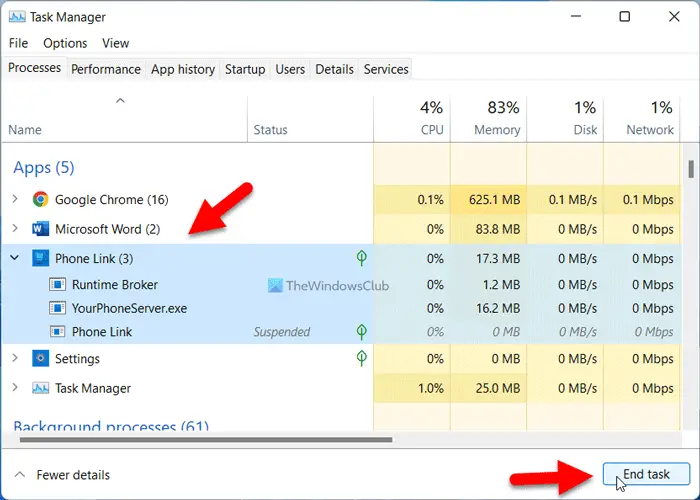The width and height of the screenshot is (700, 500).
Task: Click the End task button
Action: 646,474
